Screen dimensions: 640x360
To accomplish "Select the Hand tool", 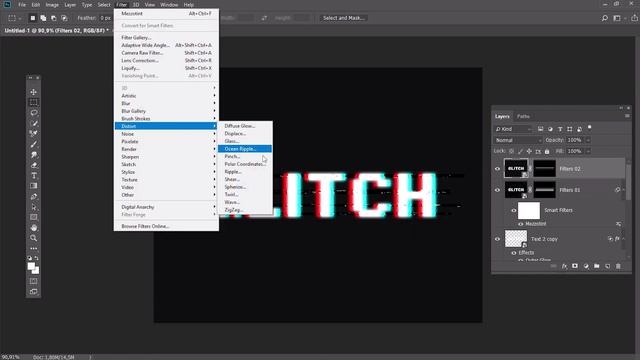I will click(x=33, y=228).
